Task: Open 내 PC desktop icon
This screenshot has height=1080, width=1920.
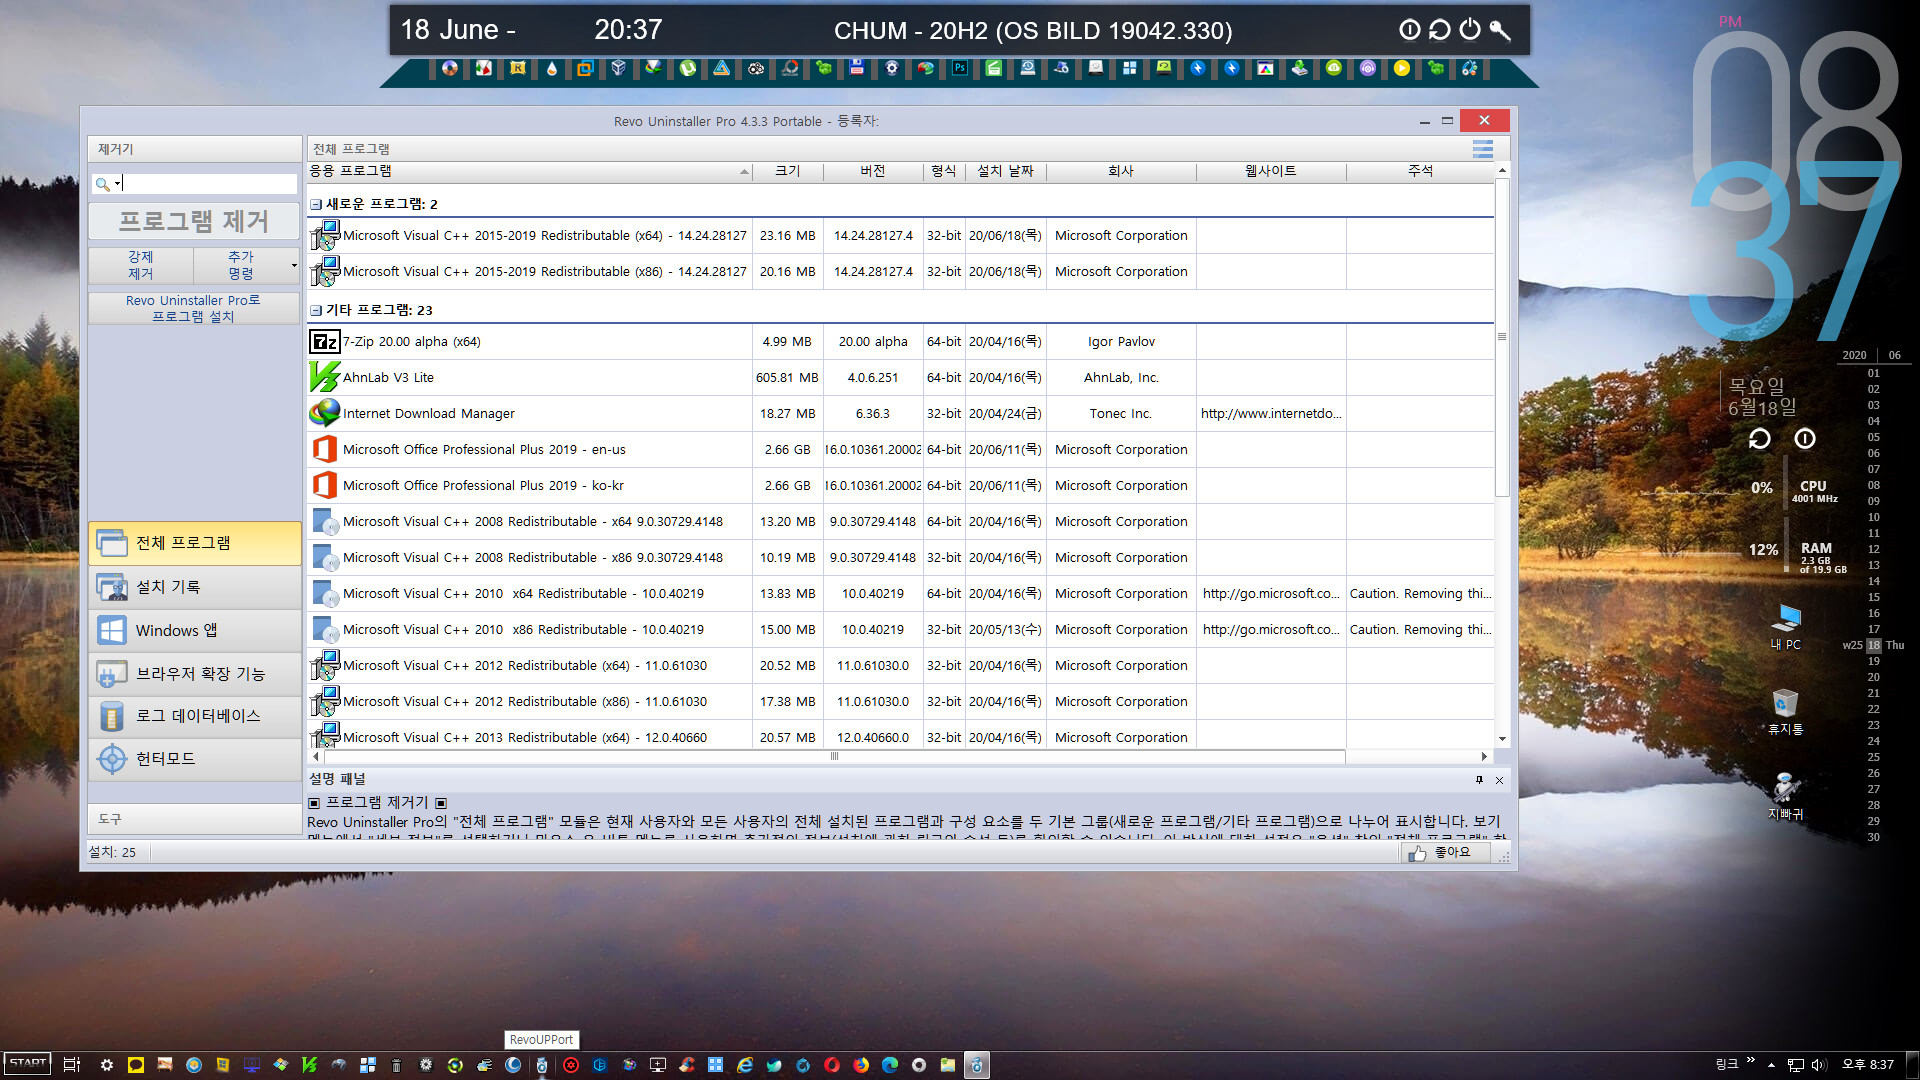Action: click(1786, 627)
